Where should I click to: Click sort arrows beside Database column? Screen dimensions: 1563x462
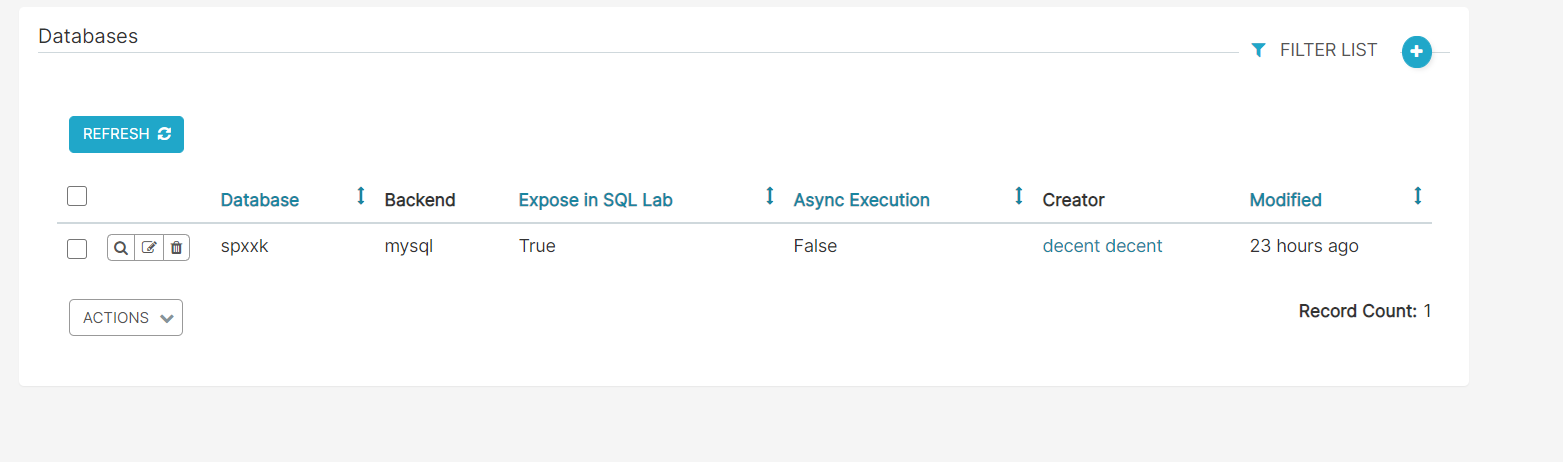click(x=361, y=197)
